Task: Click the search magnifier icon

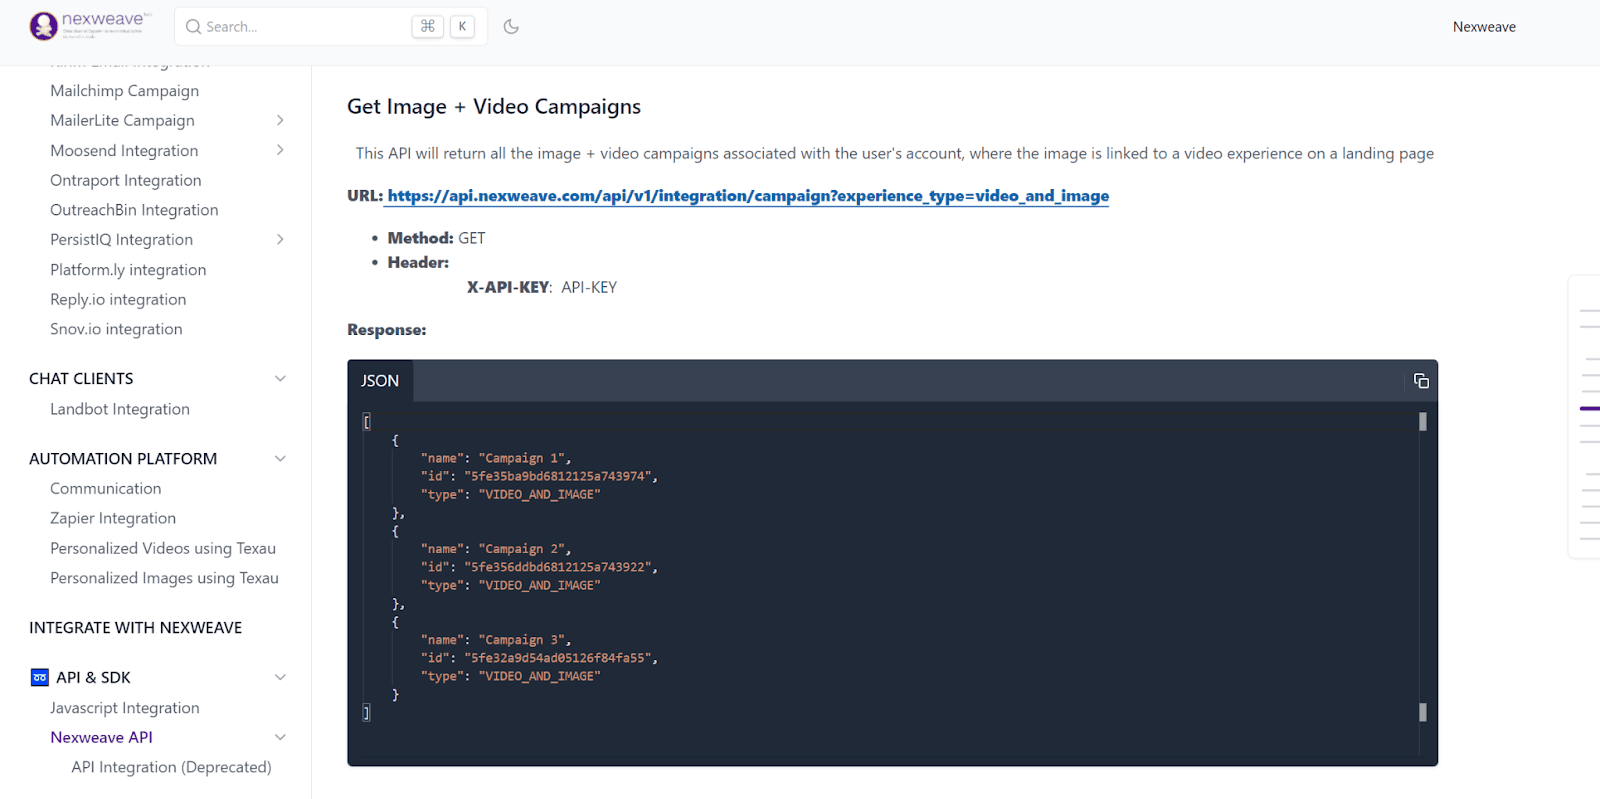Action: 194,27
